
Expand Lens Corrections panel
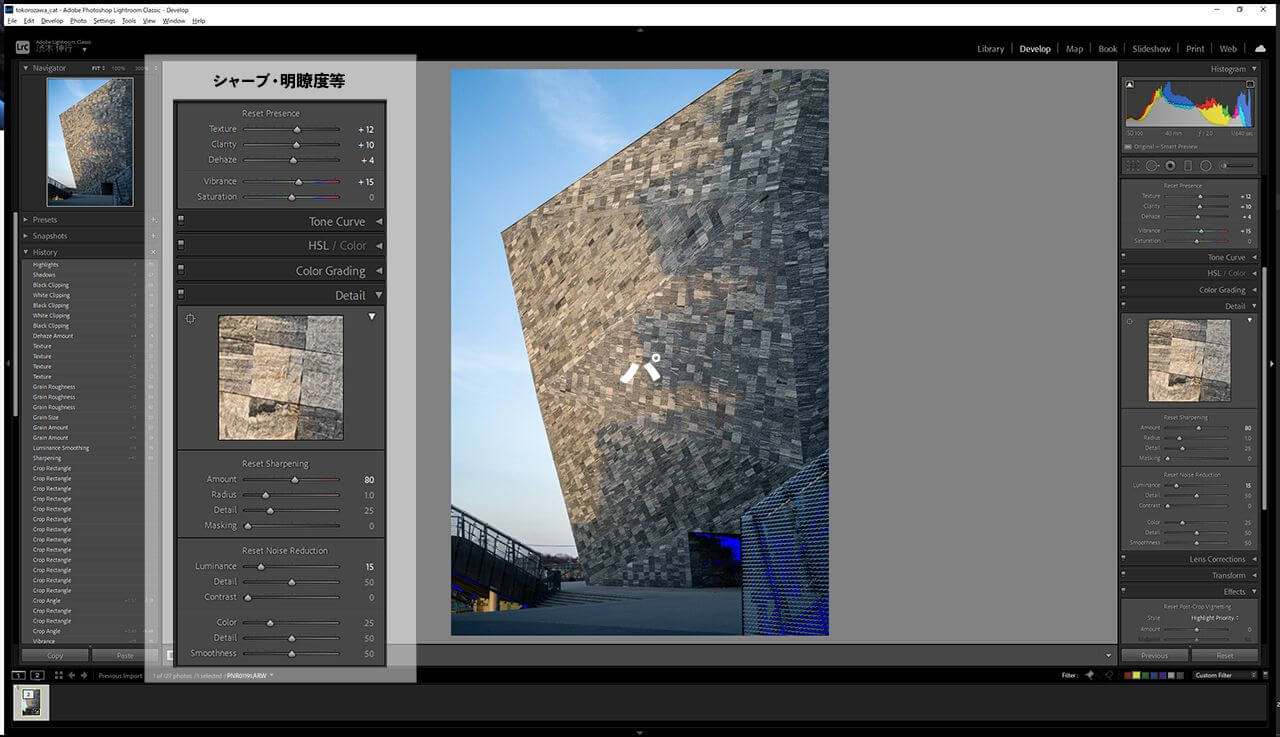pos(1254,559)
